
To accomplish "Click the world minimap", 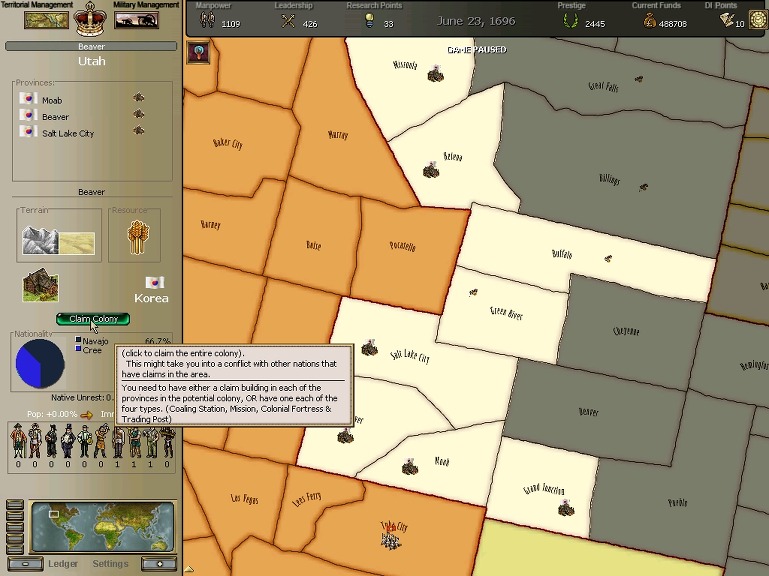I will pyautogui.click(x=102, y=526).
